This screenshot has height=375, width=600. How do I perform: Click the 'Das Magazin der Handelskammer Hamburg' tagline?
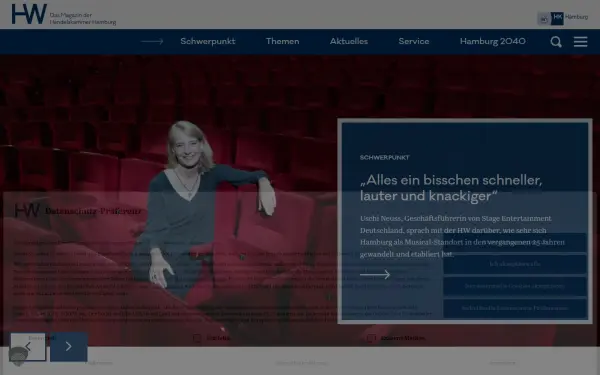(x=83, y=18)
